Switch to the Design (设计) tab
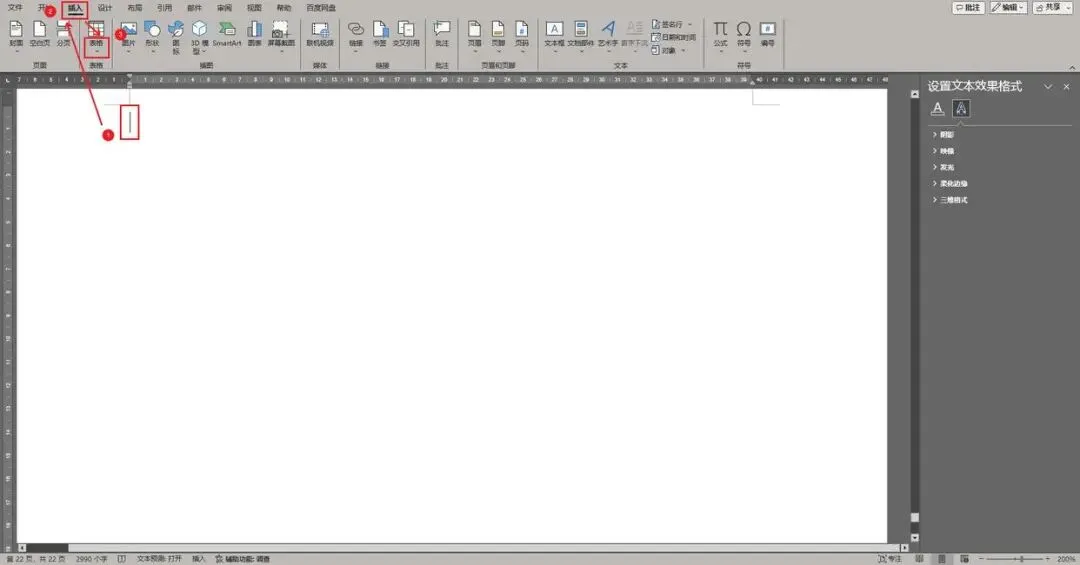The image size is (1080, 565). [105, 8]
